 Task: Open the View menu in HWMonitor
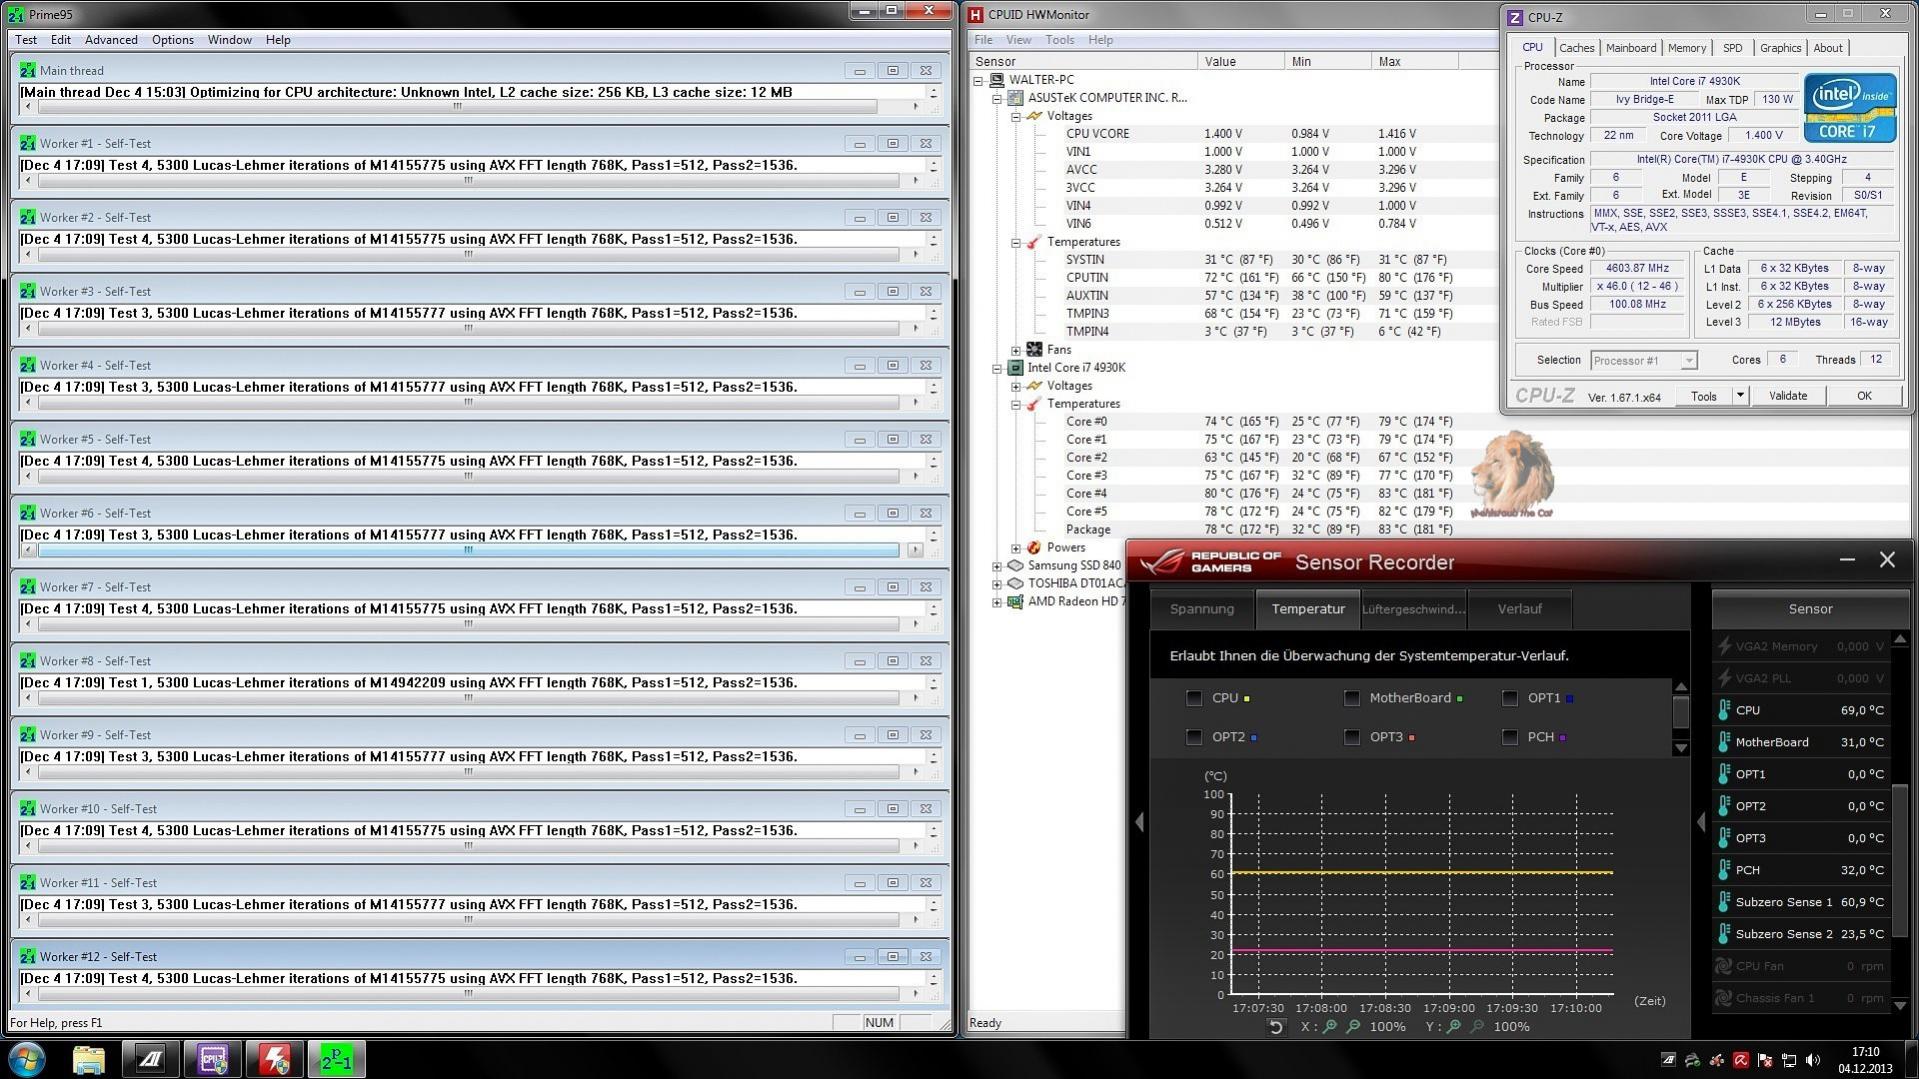(1019, 40)
